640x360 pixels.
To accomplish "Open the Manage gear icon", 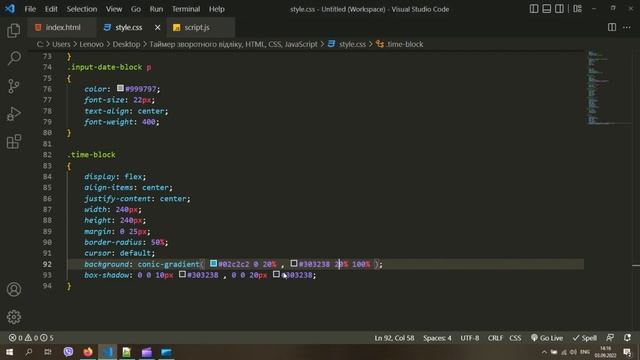I will point(14,317).
